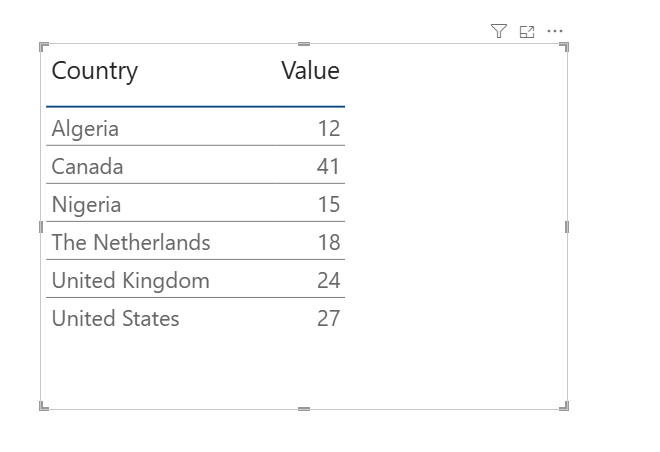This screenshot has width=660, height=452.
Task: Select The Netherlands row
Action: [131, 242]
